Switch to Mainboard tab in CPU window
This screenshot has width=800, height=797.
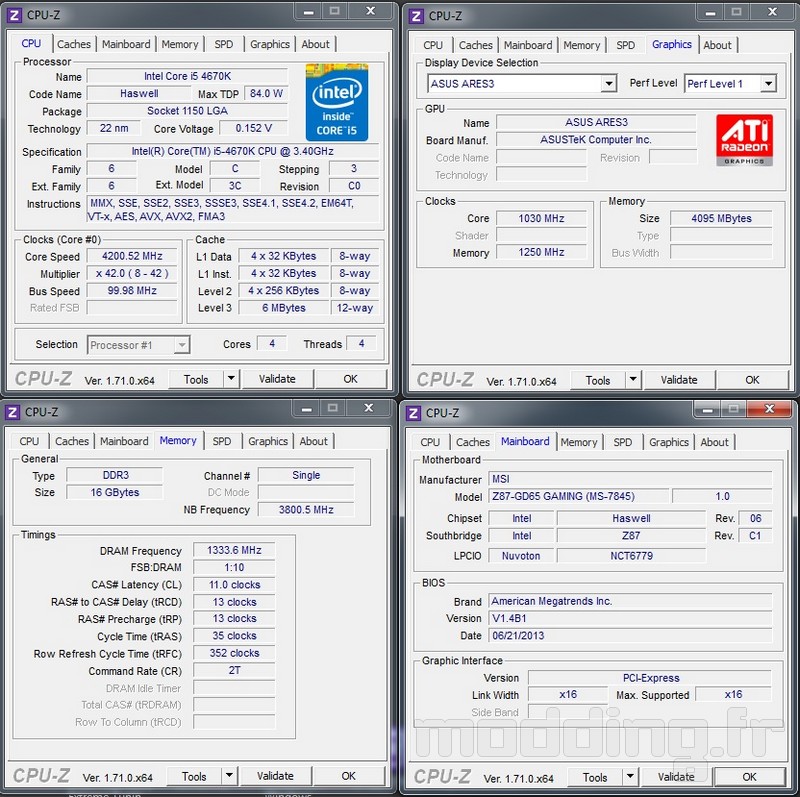coord(126,44)
